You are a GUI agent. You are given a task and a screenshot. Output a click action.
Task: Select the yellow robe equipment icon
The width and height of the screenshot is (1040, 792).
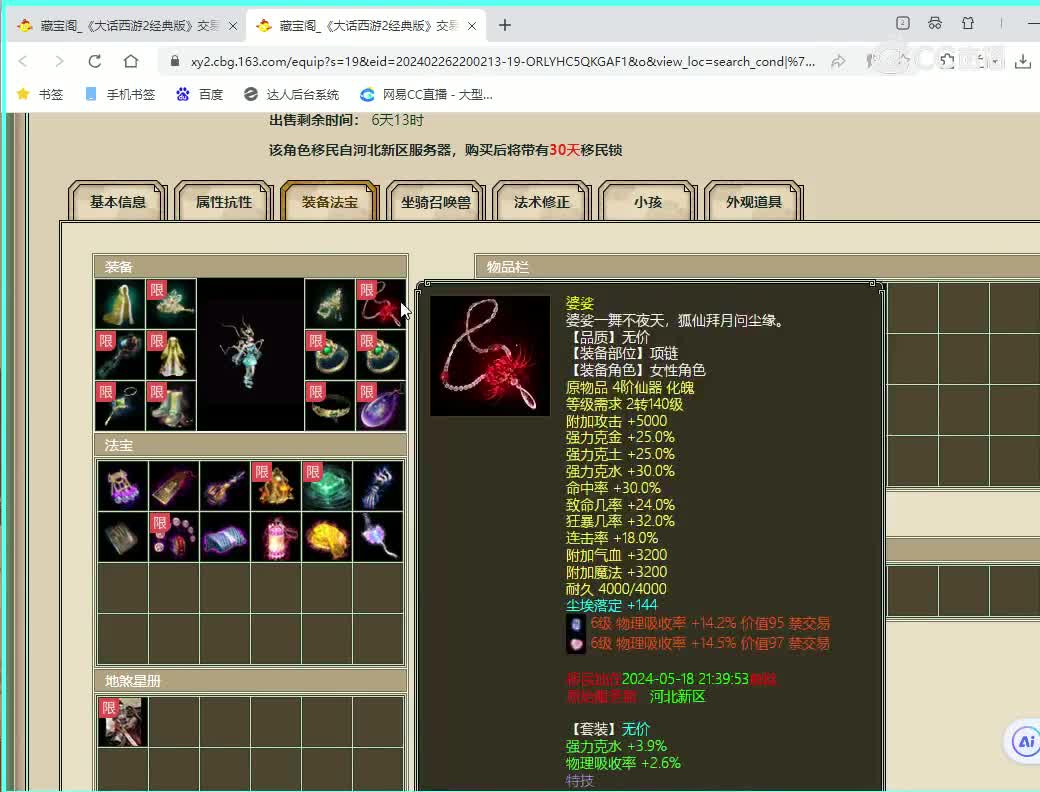(x=171, y=355)
